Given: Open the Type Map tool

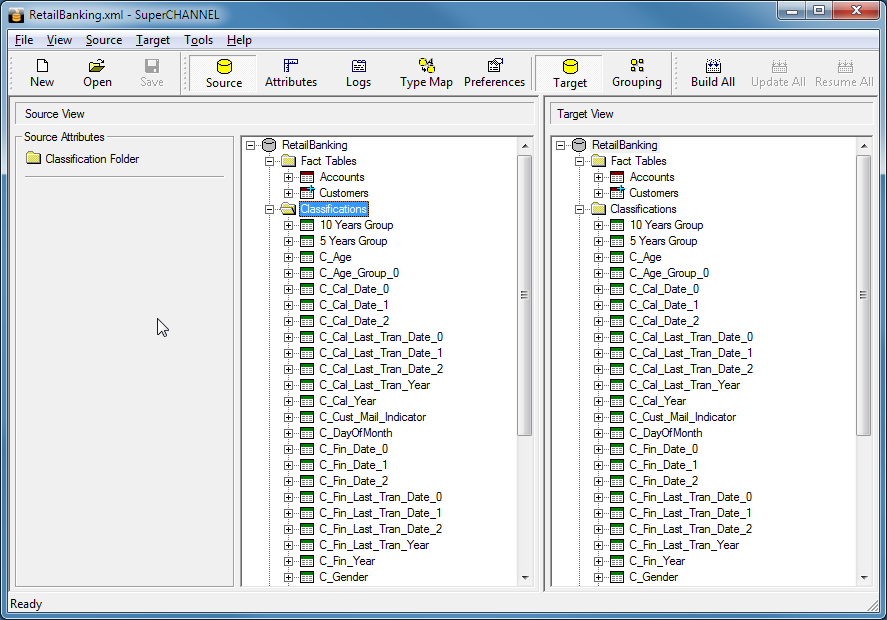Looking at the screenshot, I should point(426,73).
